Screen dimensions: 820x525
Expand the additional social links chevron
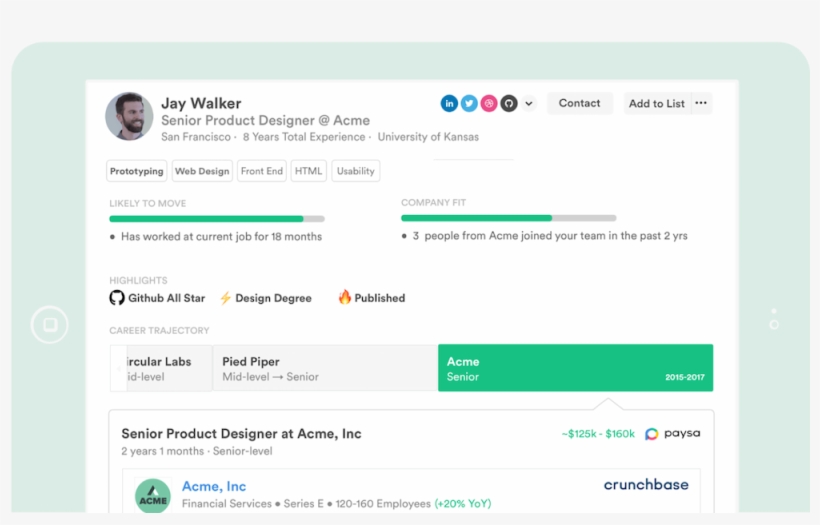(x=529, y=103)
